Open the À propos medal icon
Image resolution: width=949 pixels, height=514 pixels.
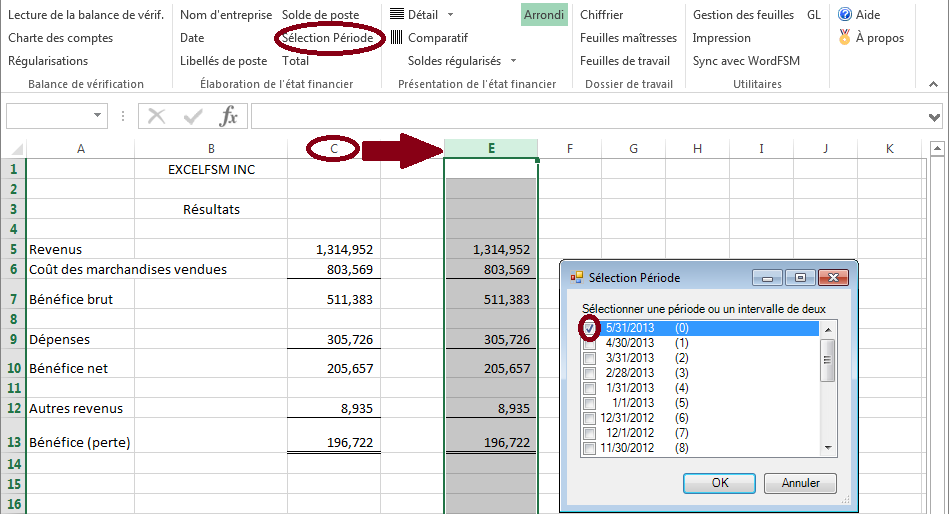tap(845, 38)
